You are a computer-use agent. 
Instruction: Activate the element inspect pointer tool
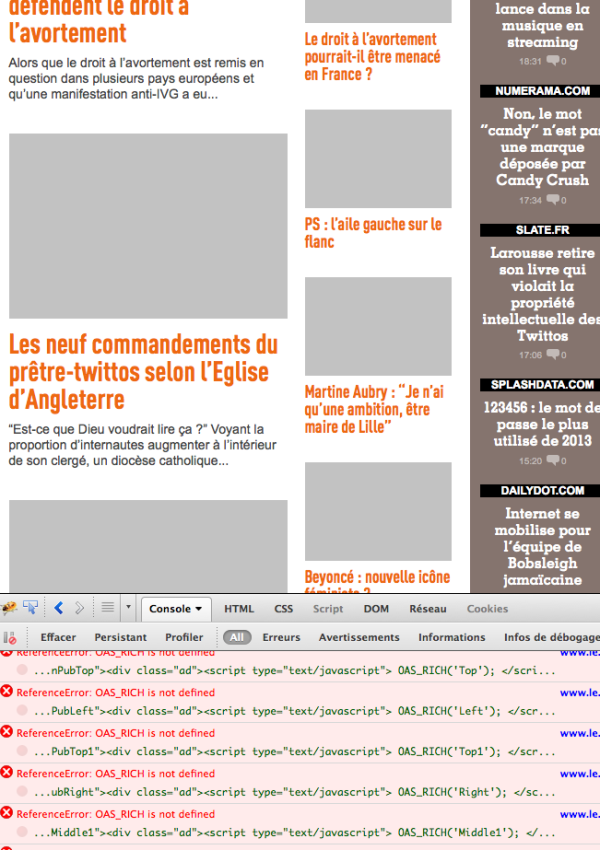[30, 608]
